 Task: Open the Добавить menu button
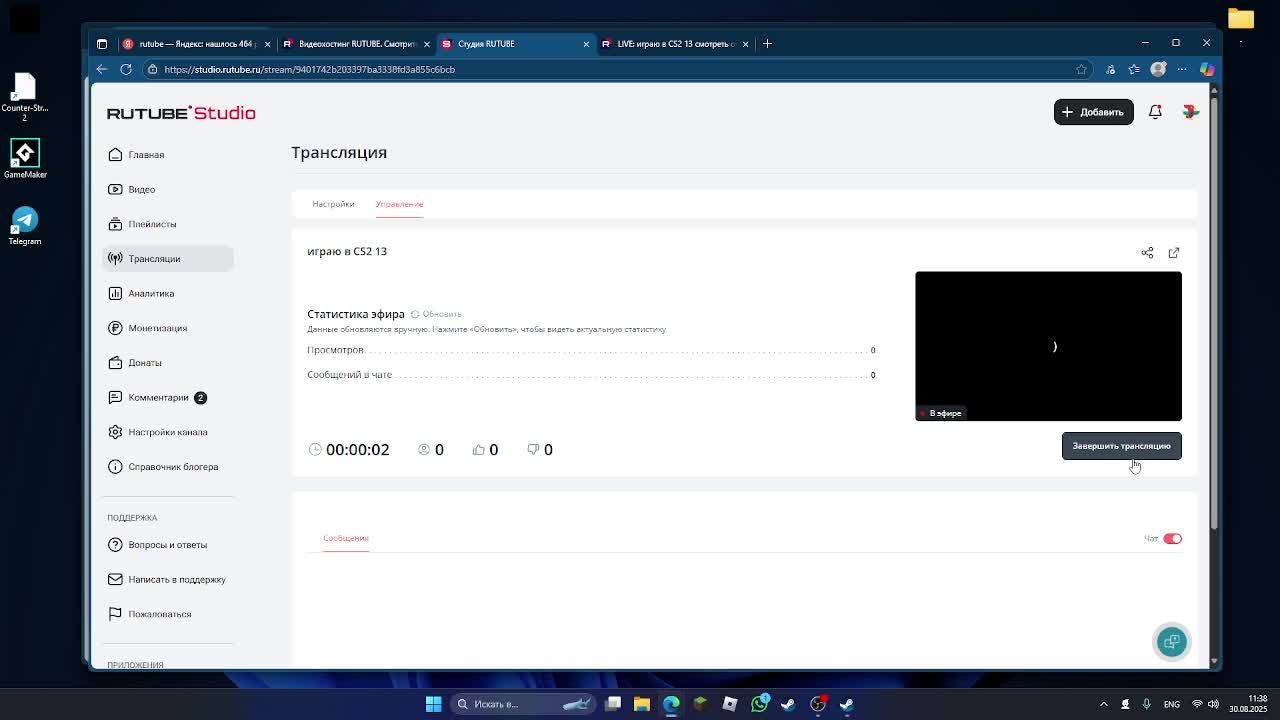point(1093,112)
